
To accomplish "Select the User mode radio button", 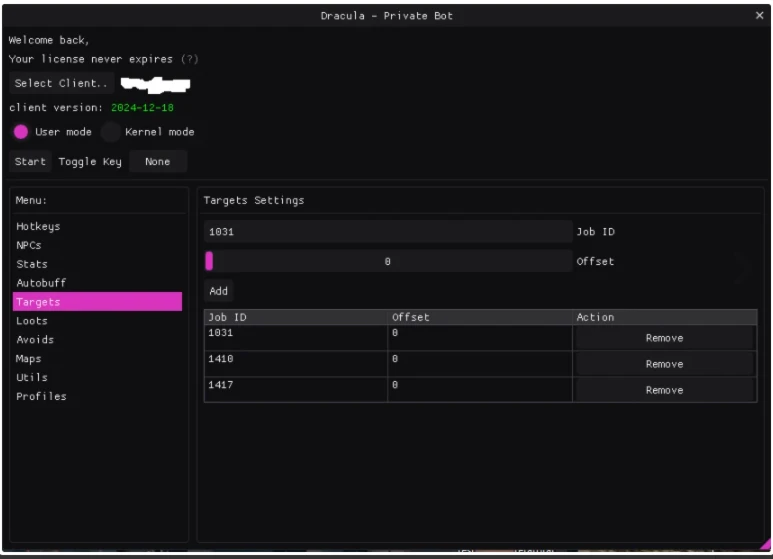I will (x=21, y=132).
